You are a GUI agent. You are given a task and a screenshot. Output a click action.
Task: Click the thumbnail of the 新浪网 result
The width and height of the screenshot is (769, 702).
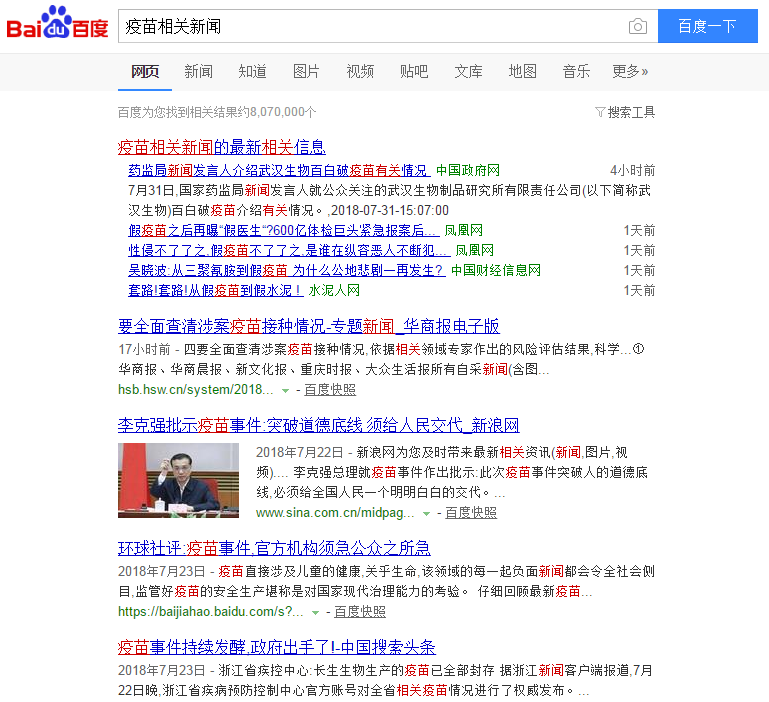click(x=179, y=480)
